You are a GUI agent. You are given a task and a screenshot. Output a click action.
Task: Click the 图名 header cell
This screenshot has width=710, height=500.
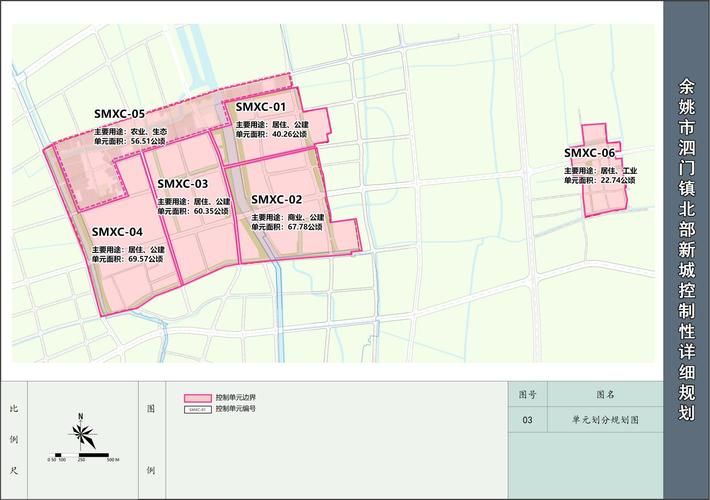[x=605, y=394]
